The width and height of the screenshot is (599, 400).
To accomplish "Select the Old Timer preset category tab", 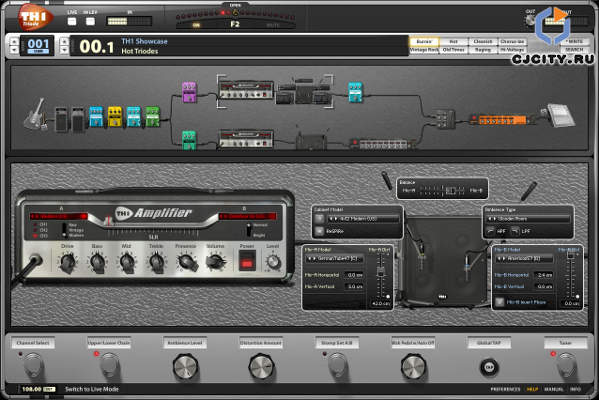I will 453,50.
